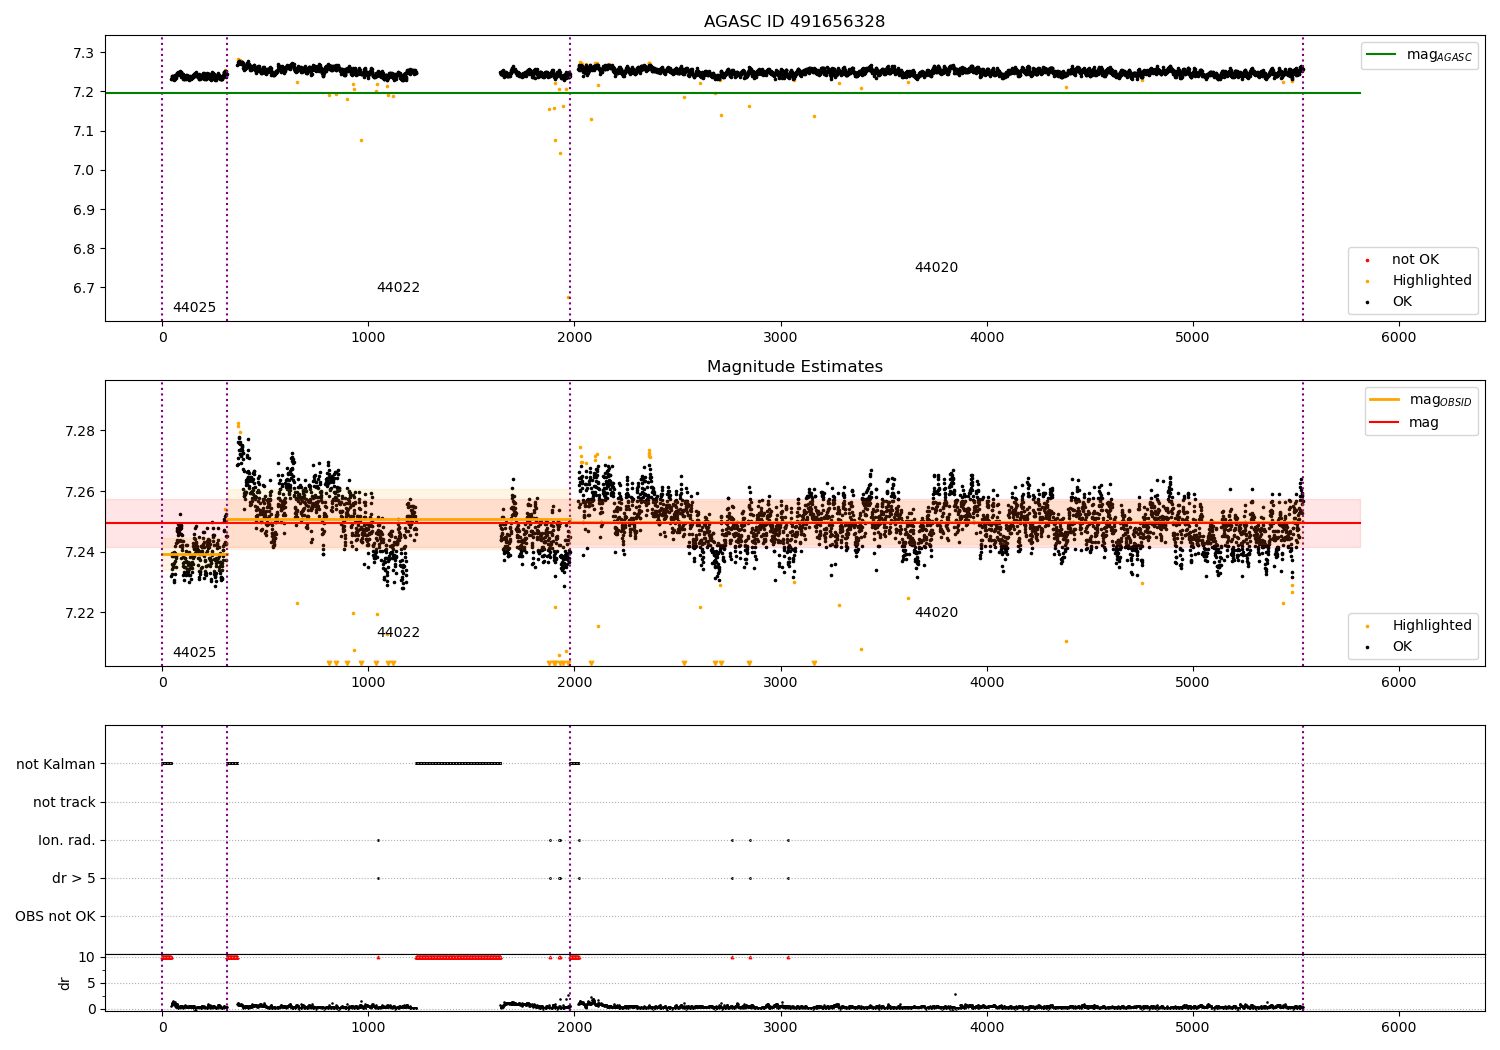Click the 7.0 y-axis tick label

pyautogui.click(x=84, y=170)
